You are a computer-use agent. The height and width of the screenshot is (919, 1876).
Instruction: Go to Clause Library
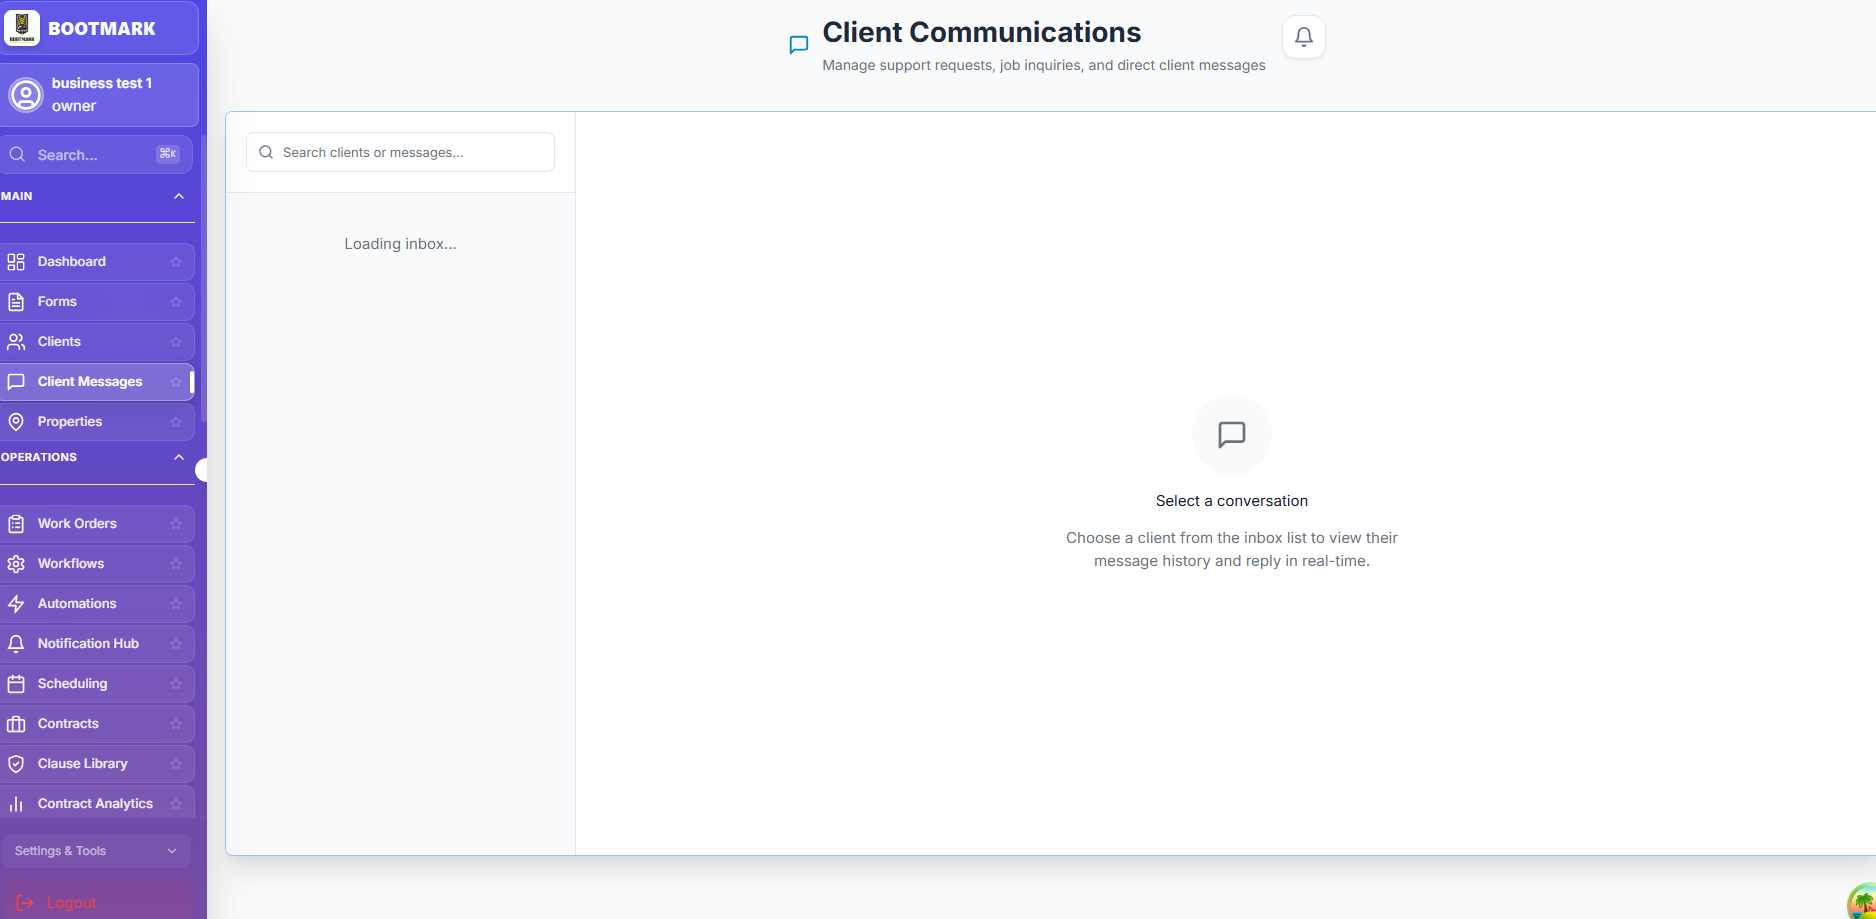click(97, 764)
